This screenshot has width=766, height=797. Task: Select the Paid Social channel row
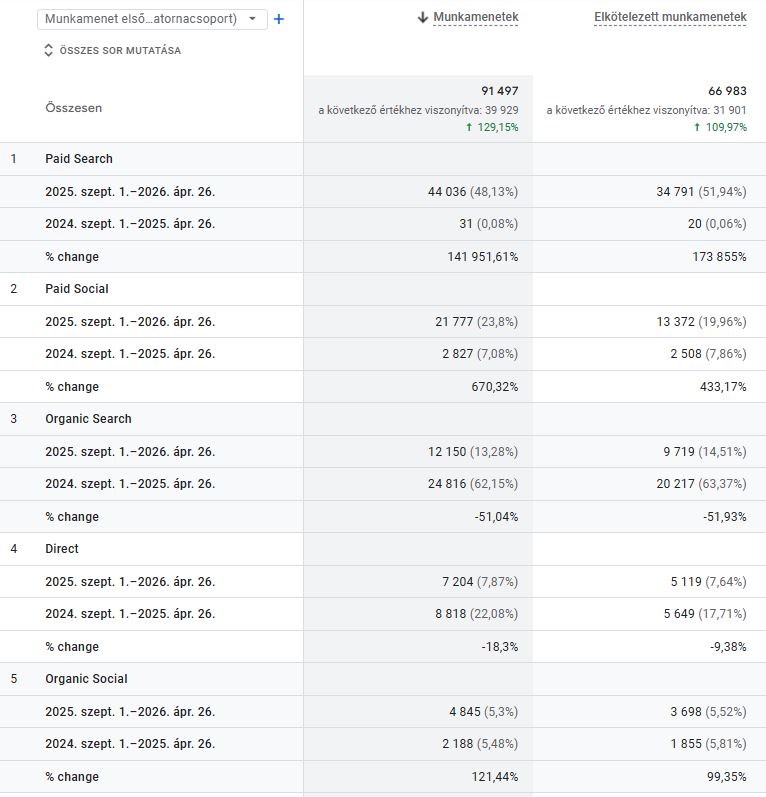tap(77, 289)
